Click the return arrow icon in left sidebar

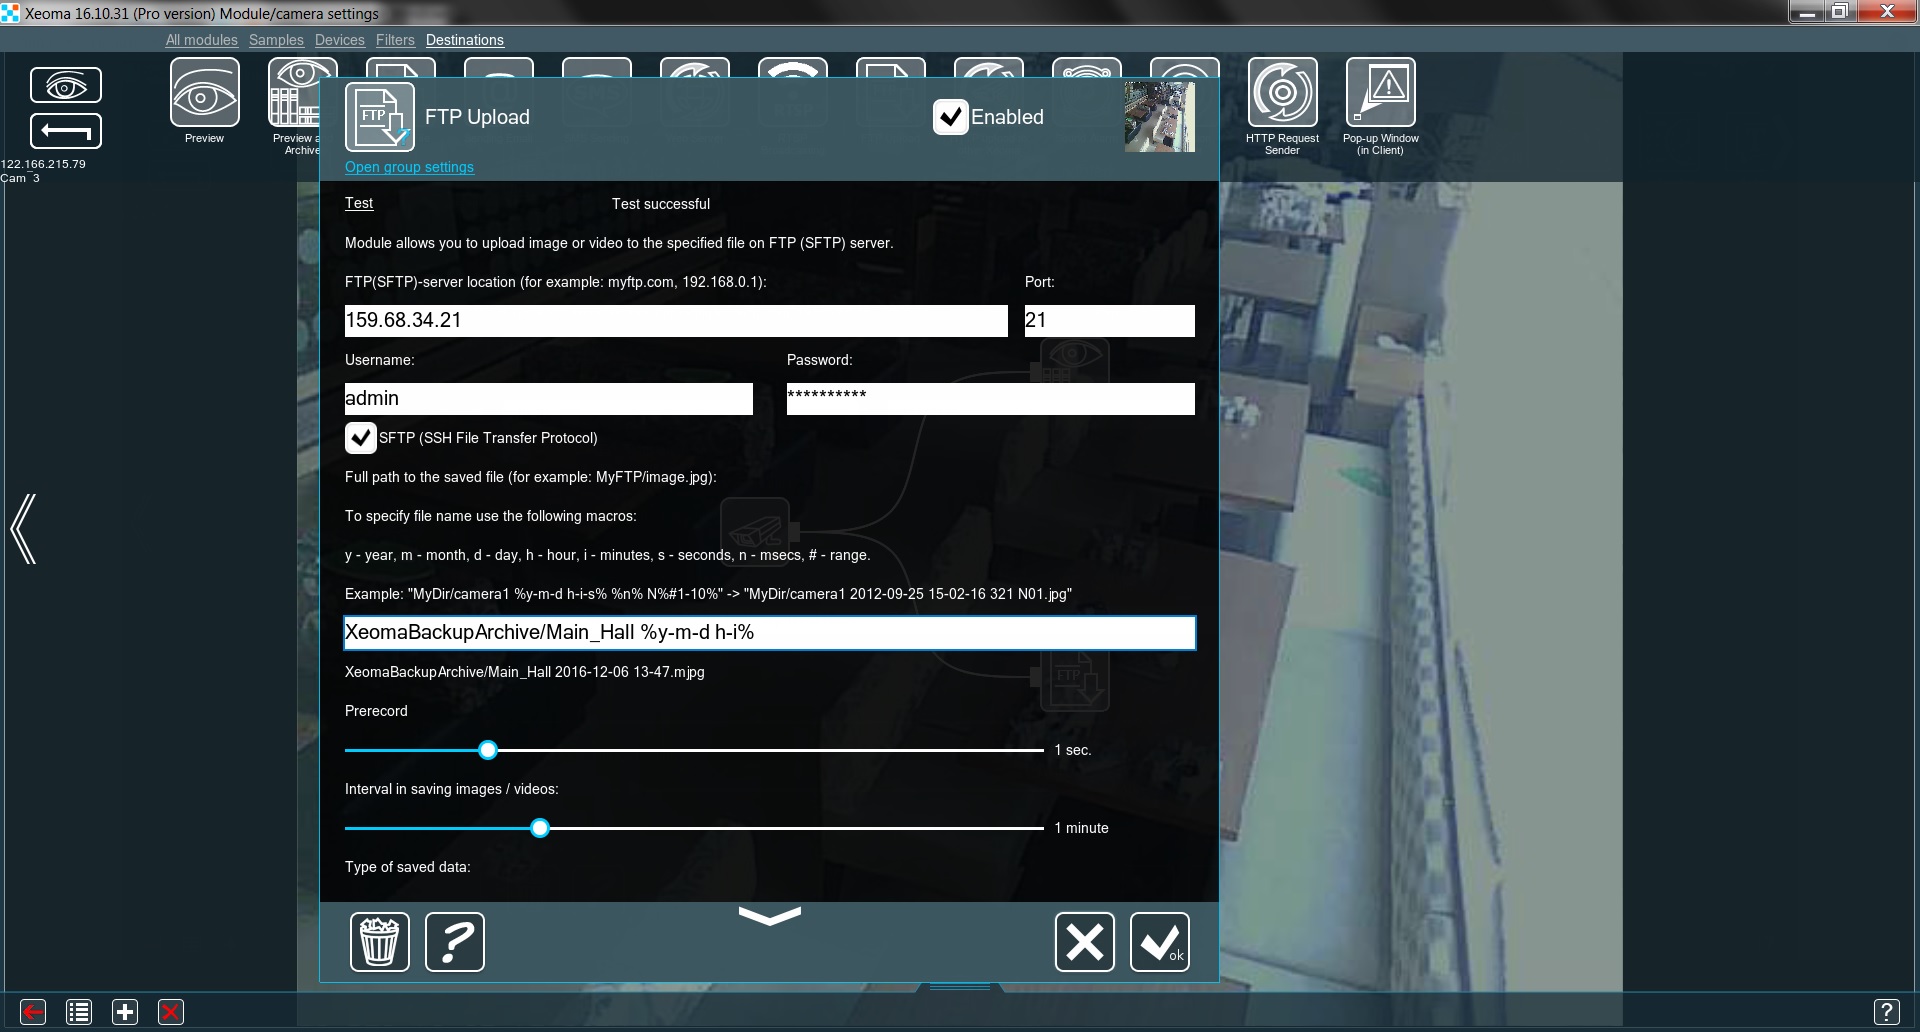[66, 131]
